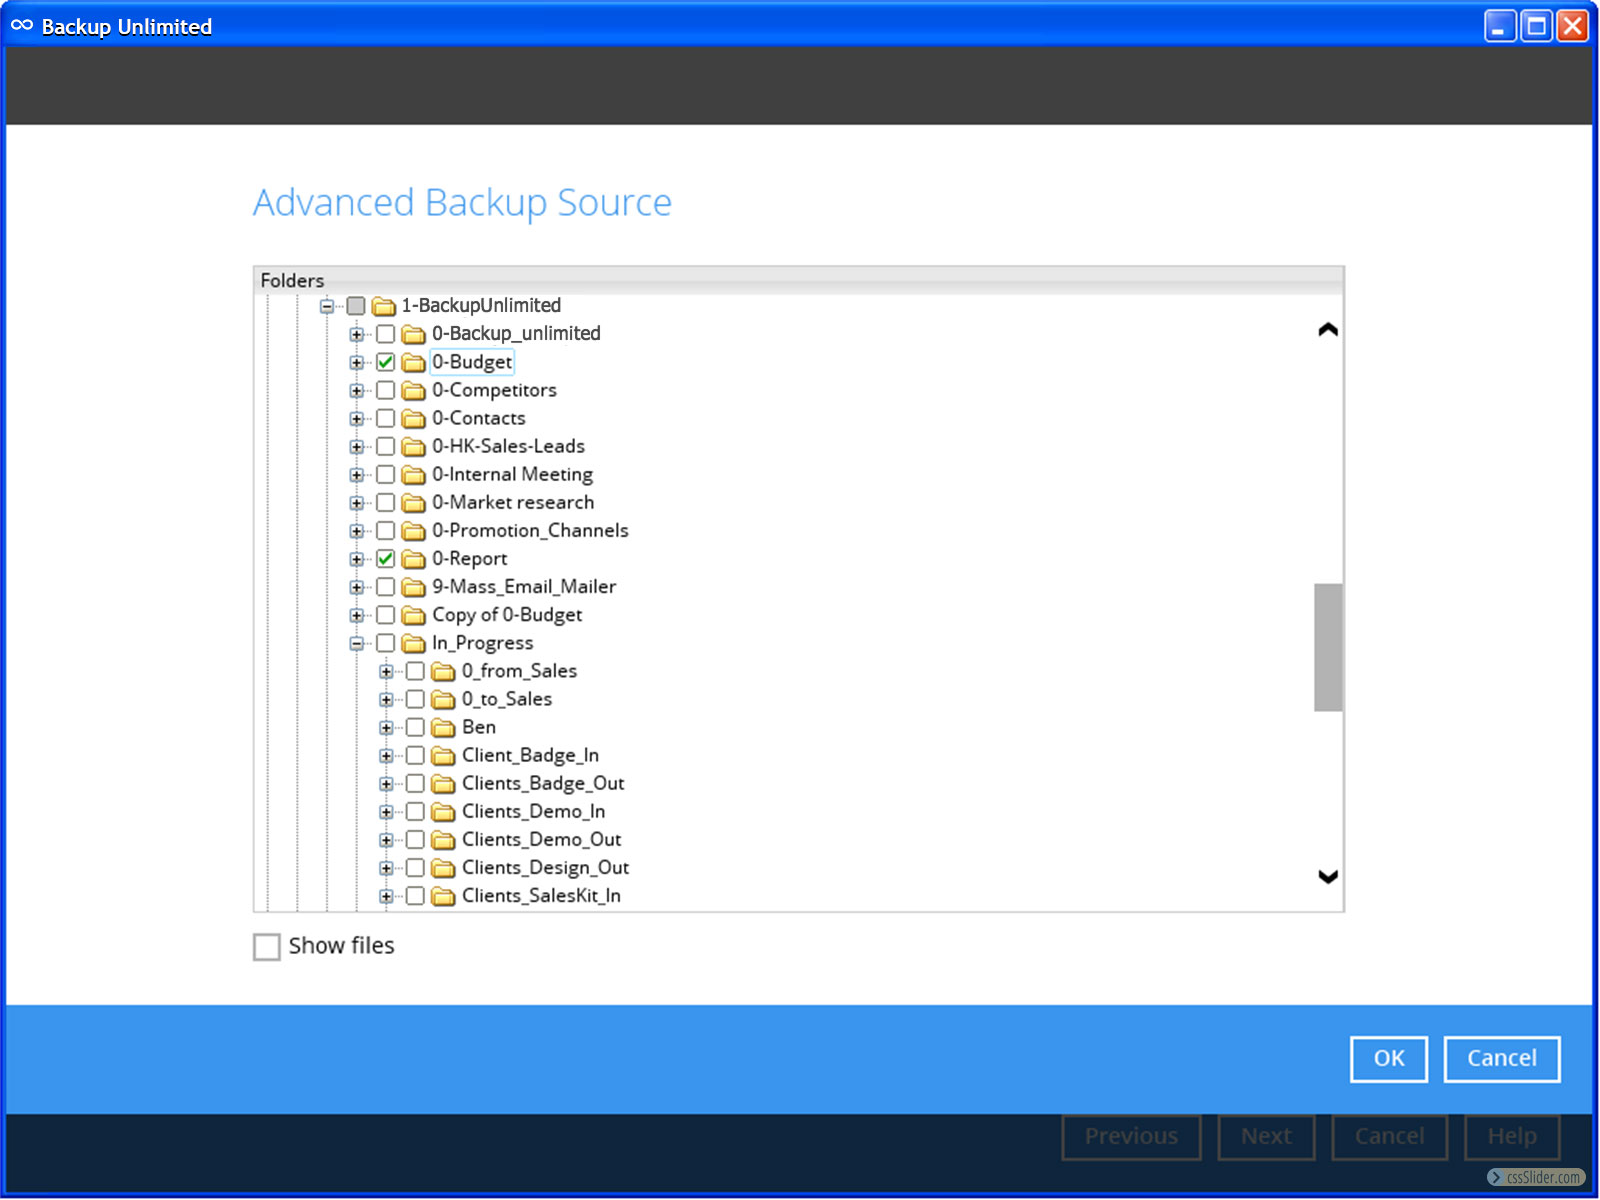Click the scroll down chevron arrow
The image size is (1600, 1200).
[1327, 877]
